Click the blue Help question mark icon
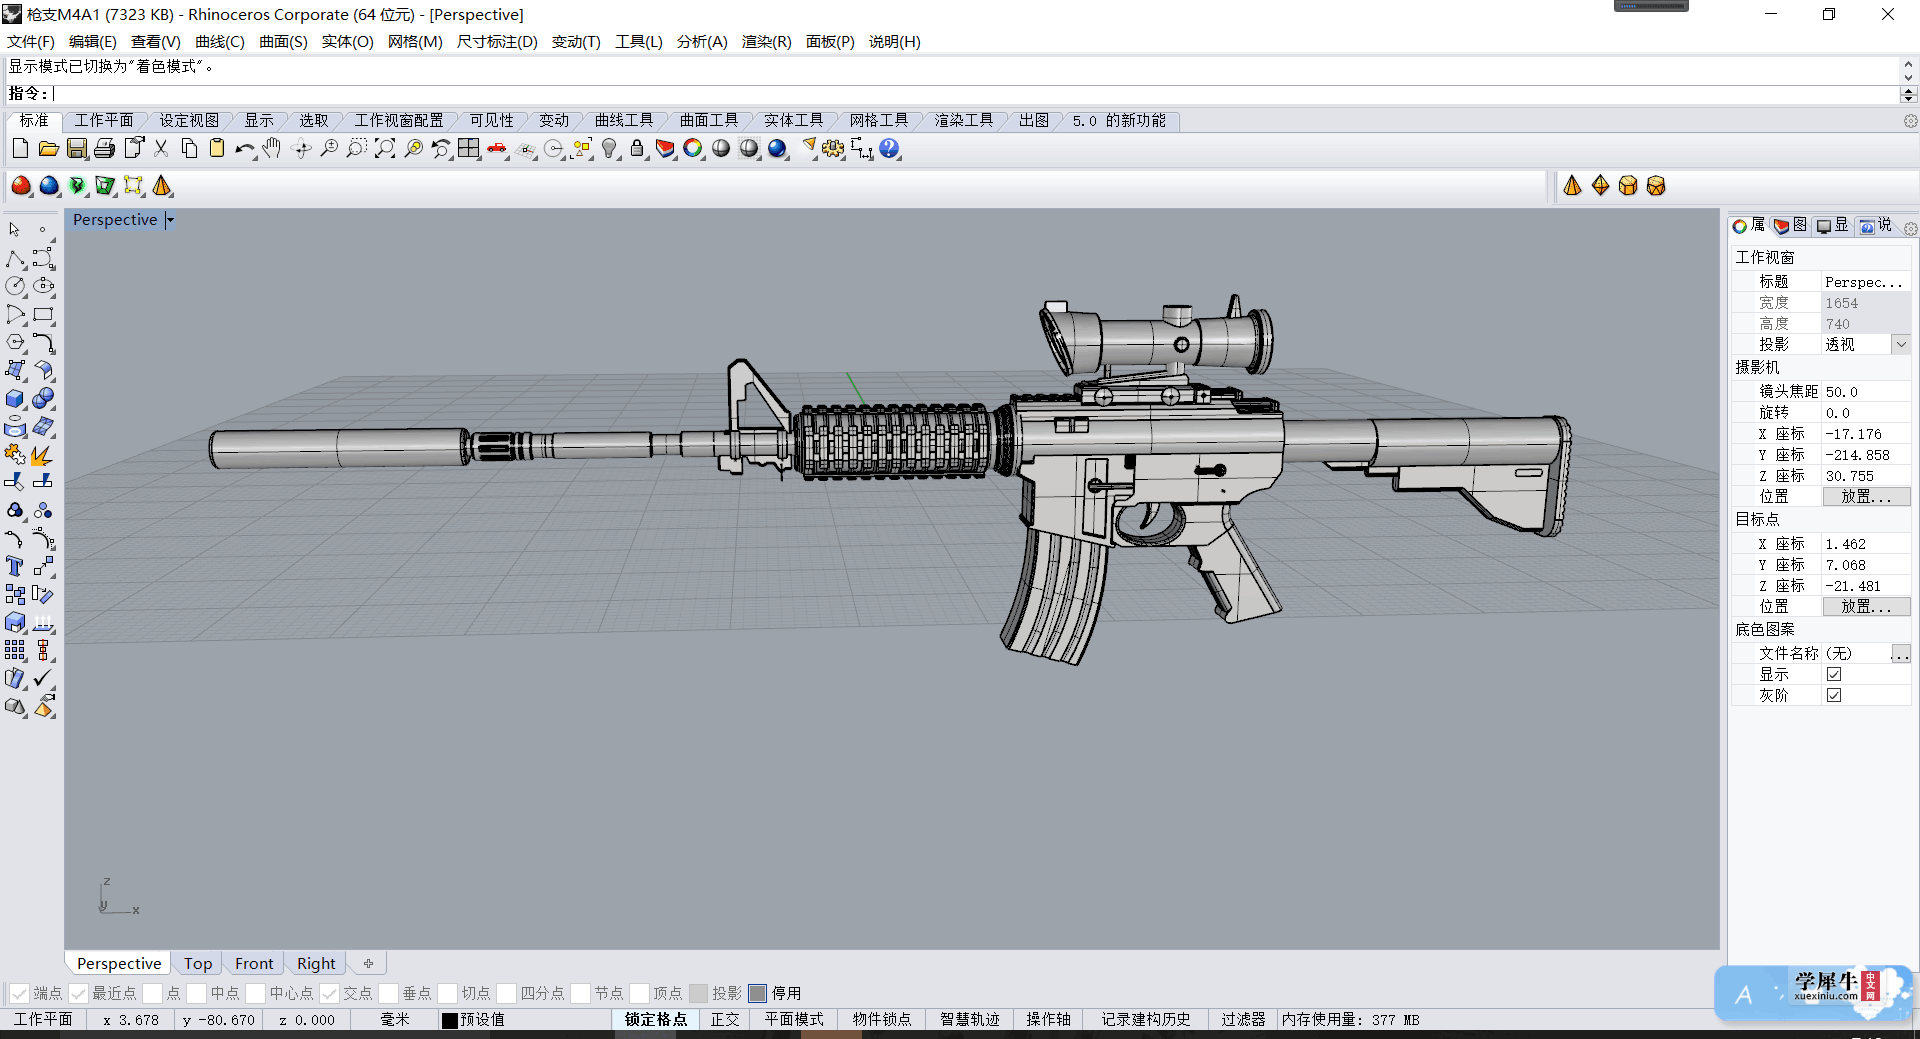The image size is (1920, 1039). (x=889, y=149)
